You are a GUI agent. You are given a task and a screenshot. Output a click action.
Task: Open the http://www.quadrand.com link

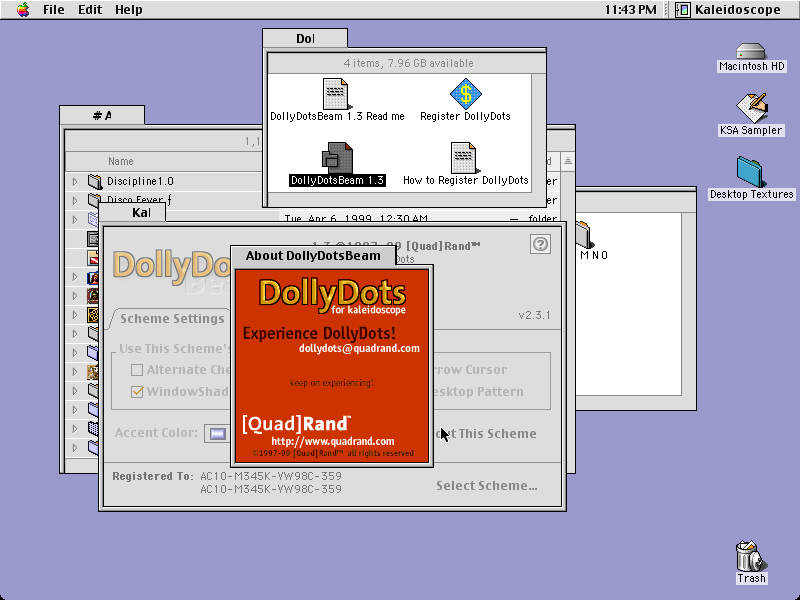[333, 441]
